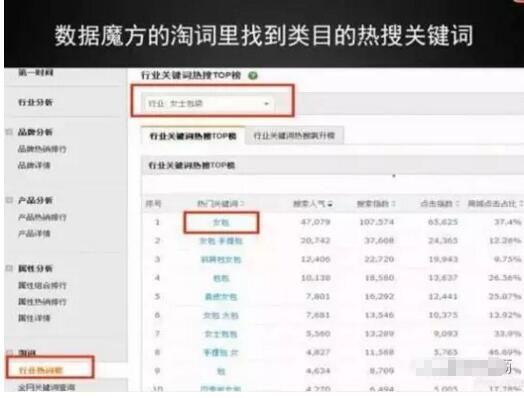Open 属性组合排行 in the sidebar
Viewport: 524px width, 398px height.
pos(42,285)
